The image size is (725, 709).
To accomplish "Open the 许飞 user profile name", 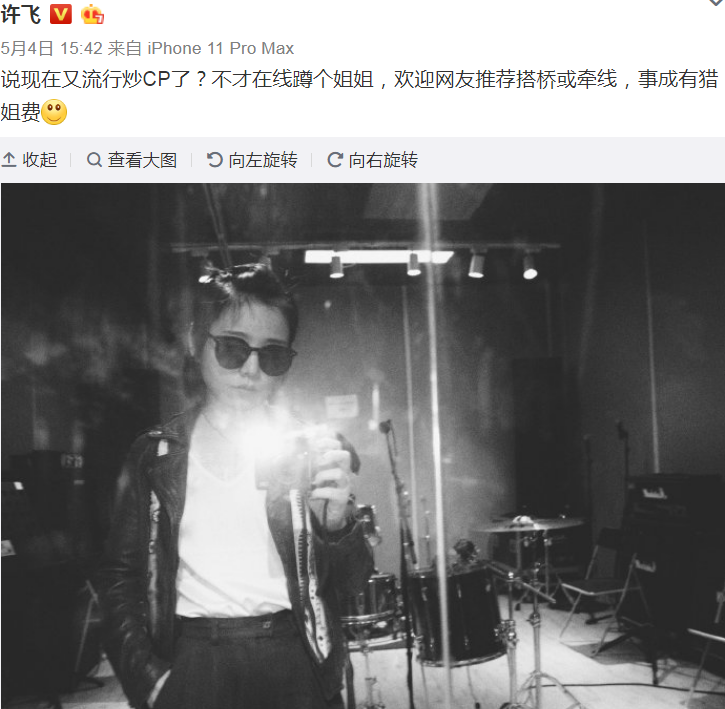I will 21,14.
